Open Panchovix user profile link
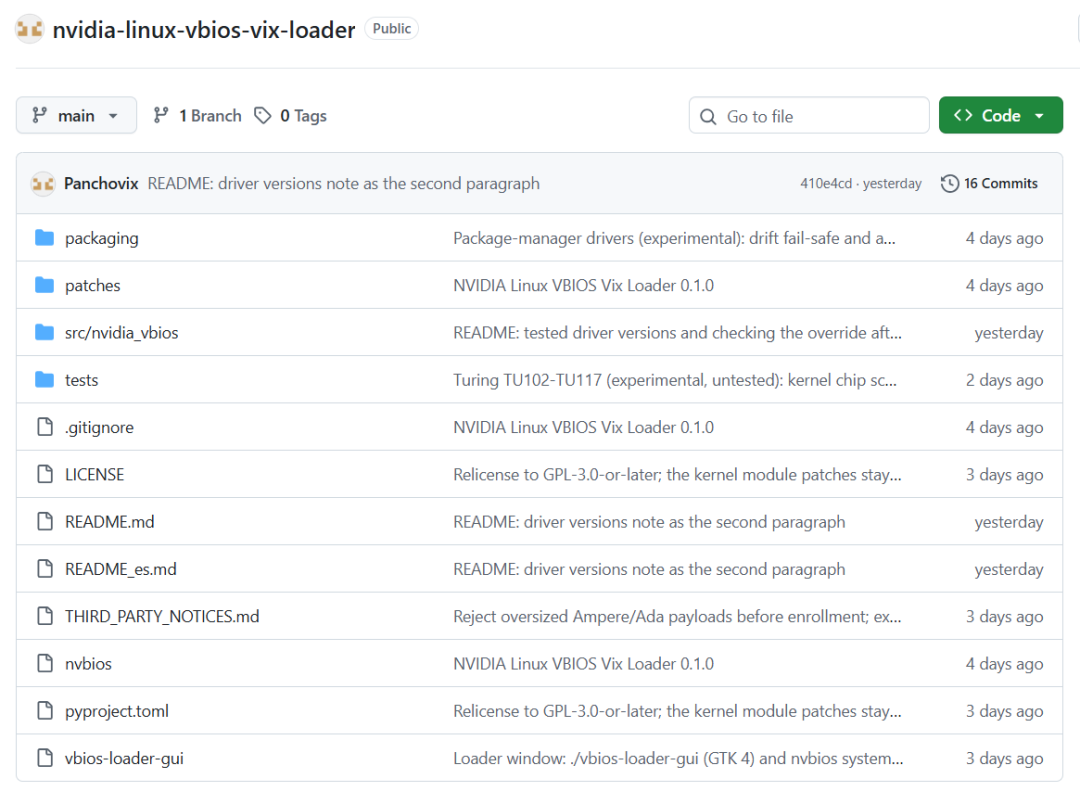1080x791 pixels. 101,184
